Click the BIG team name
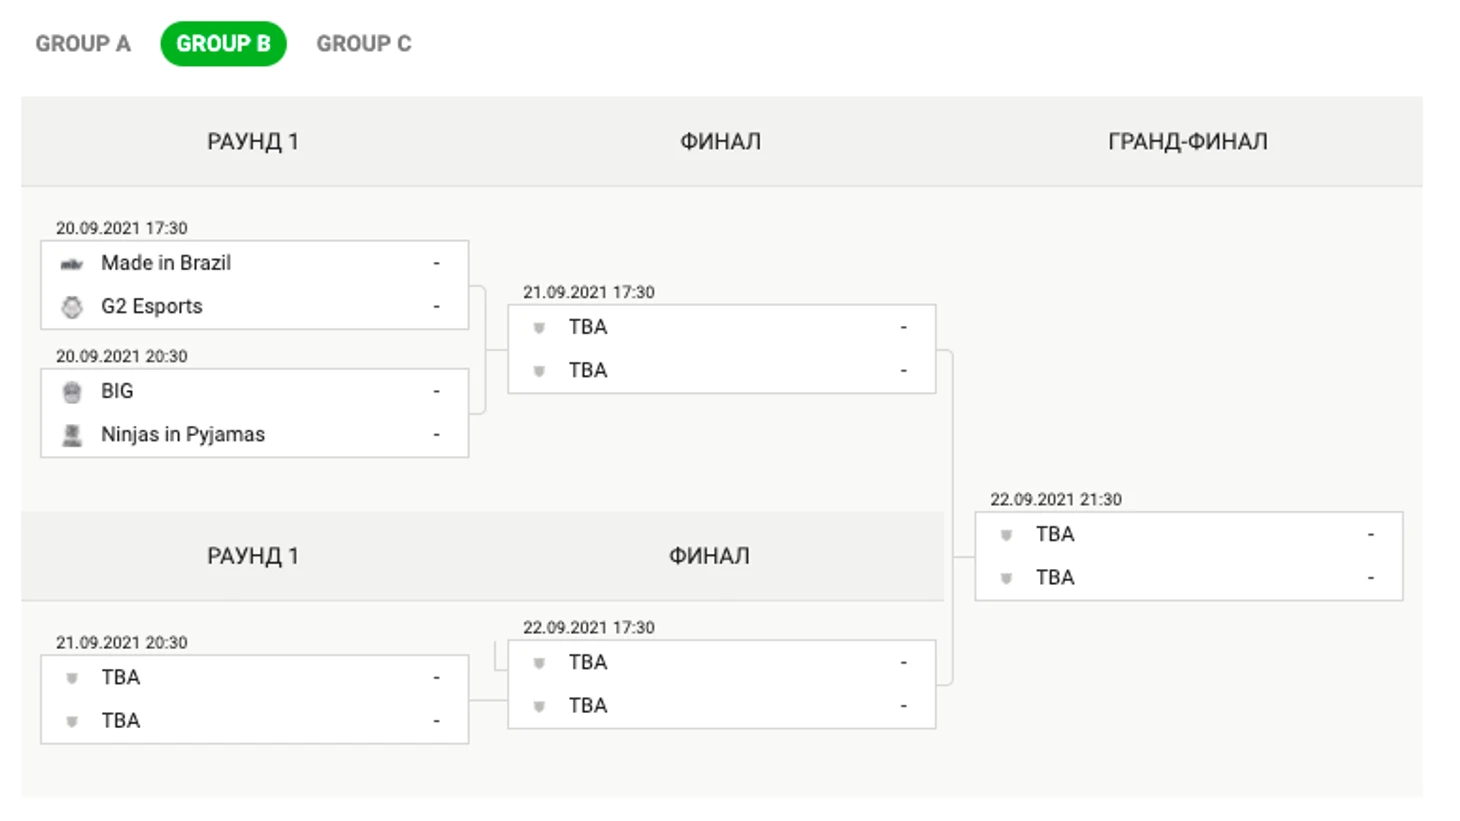Image resolution: width=1460 pixels, height=821 pixels. point(117,391)
